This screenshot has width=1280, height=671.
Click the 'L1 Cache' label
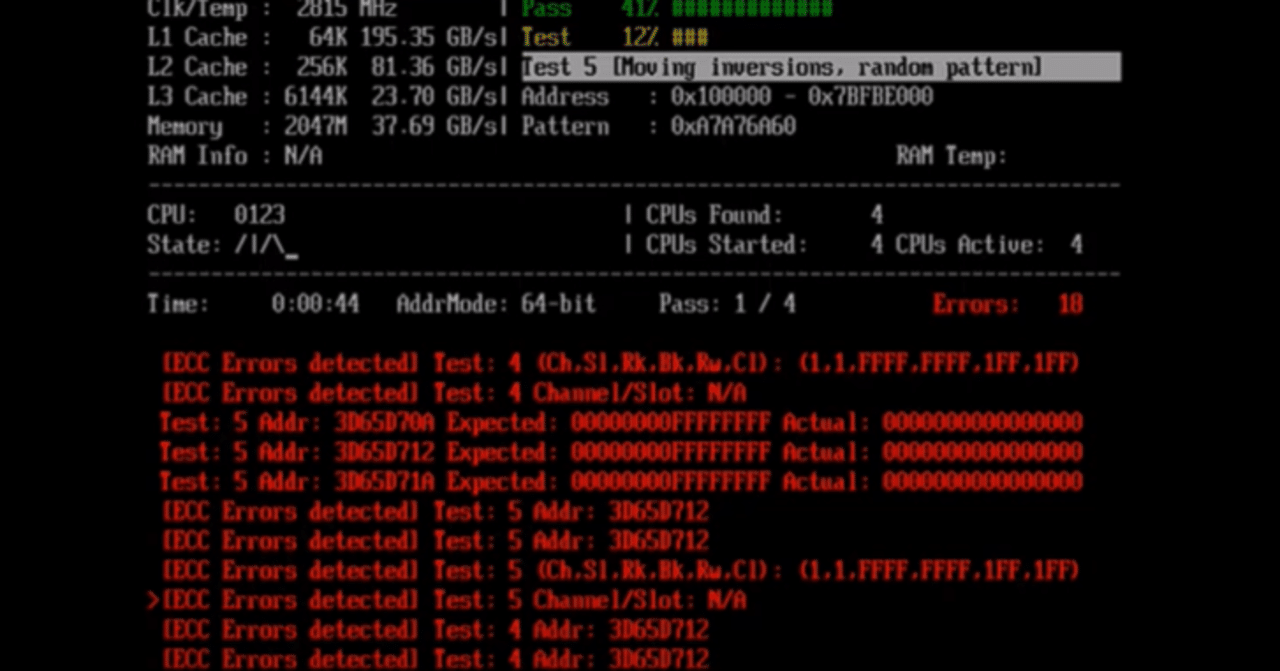coord(197,38)
